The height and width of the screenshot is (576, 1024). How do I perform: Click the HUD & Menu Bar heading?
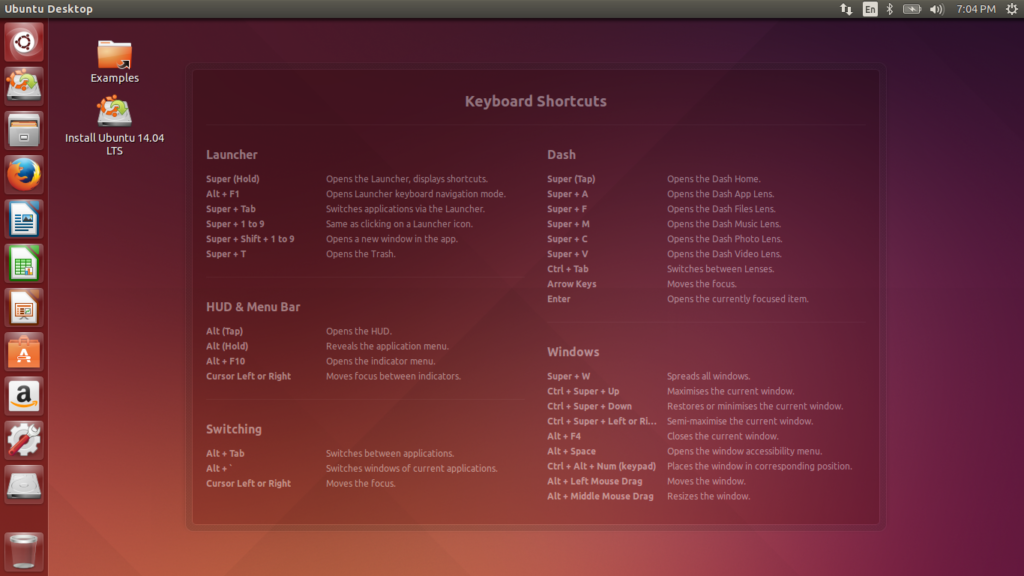[253, 307]
